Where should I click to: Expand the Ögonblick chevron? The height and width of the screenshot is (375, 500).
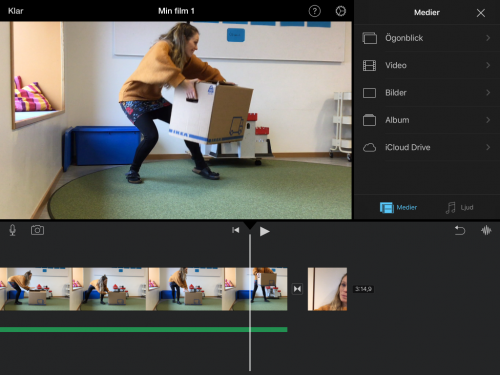coord(488,38)
